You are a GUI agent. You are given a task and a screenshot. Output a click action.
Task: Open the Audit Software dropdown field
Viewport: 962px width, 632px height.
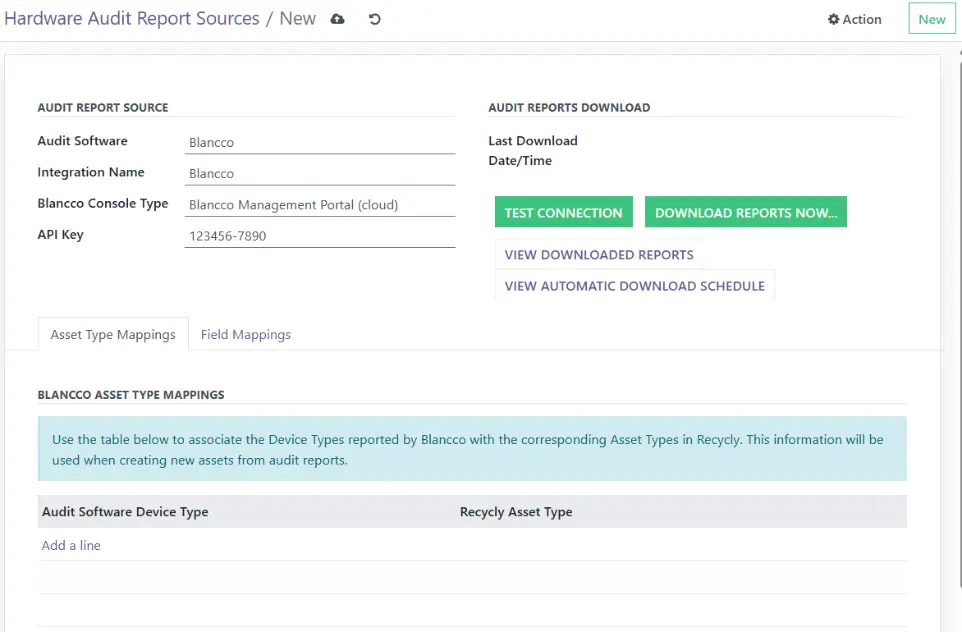tap(320, 142)
